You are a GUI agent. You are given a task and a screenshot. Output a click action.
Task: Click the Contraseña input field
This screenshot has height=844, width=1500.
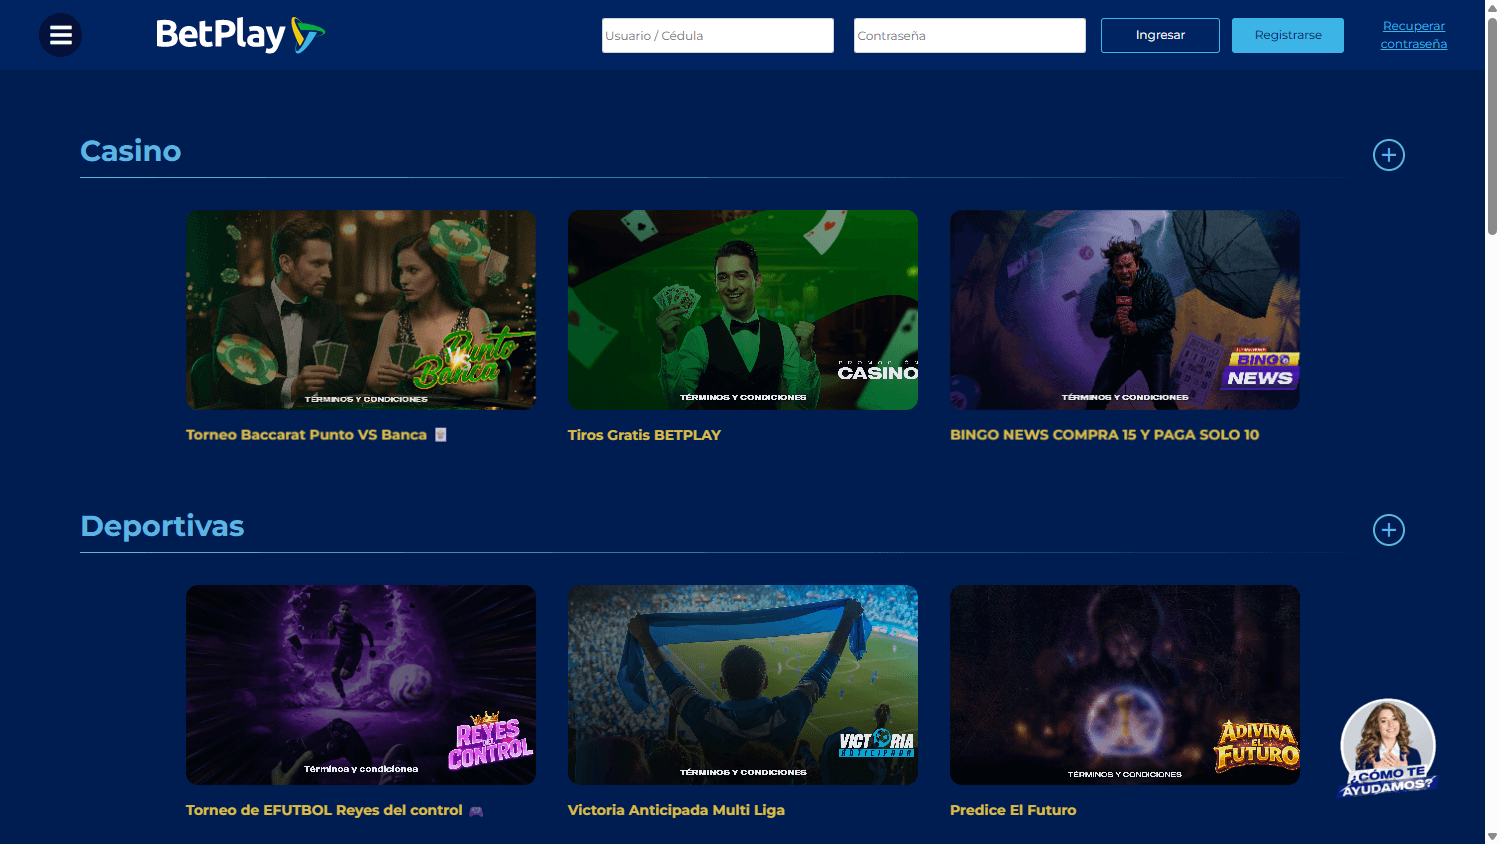point(968,34)
